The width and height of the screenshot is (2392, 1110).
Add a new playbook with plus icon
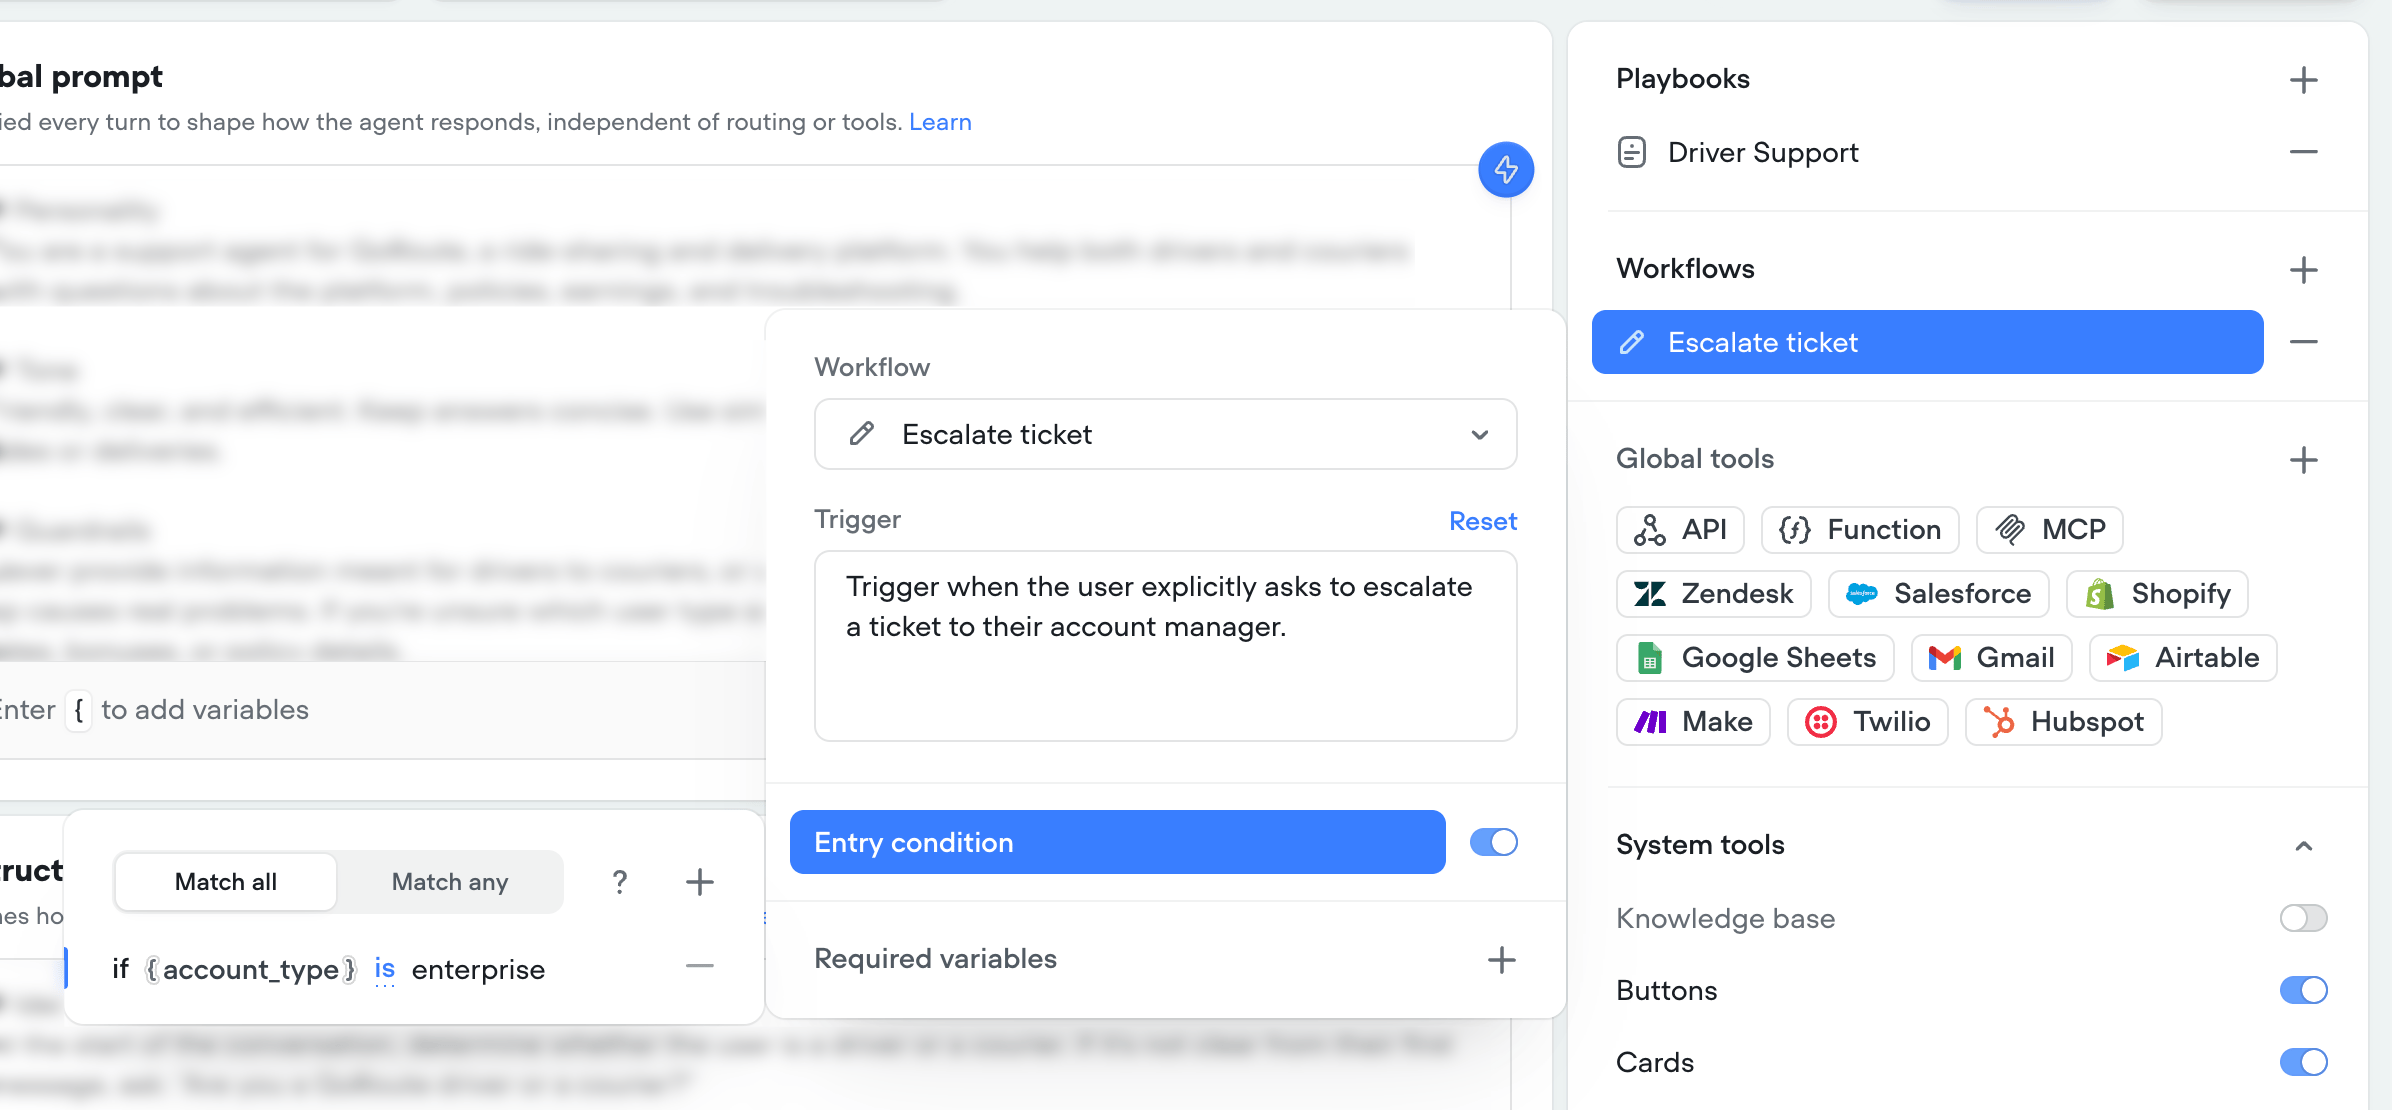[2304, 80]
